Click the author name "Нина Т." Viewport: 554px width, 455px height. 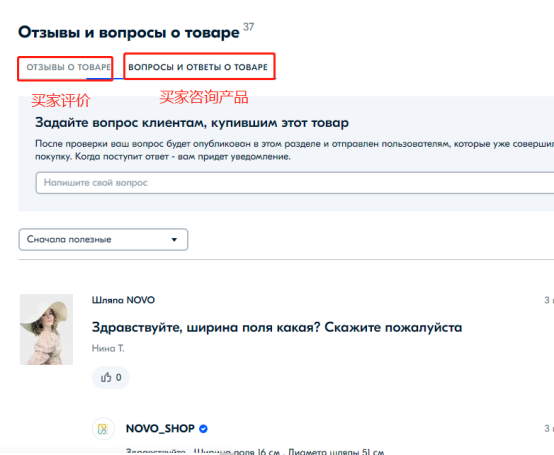(108, 348)
